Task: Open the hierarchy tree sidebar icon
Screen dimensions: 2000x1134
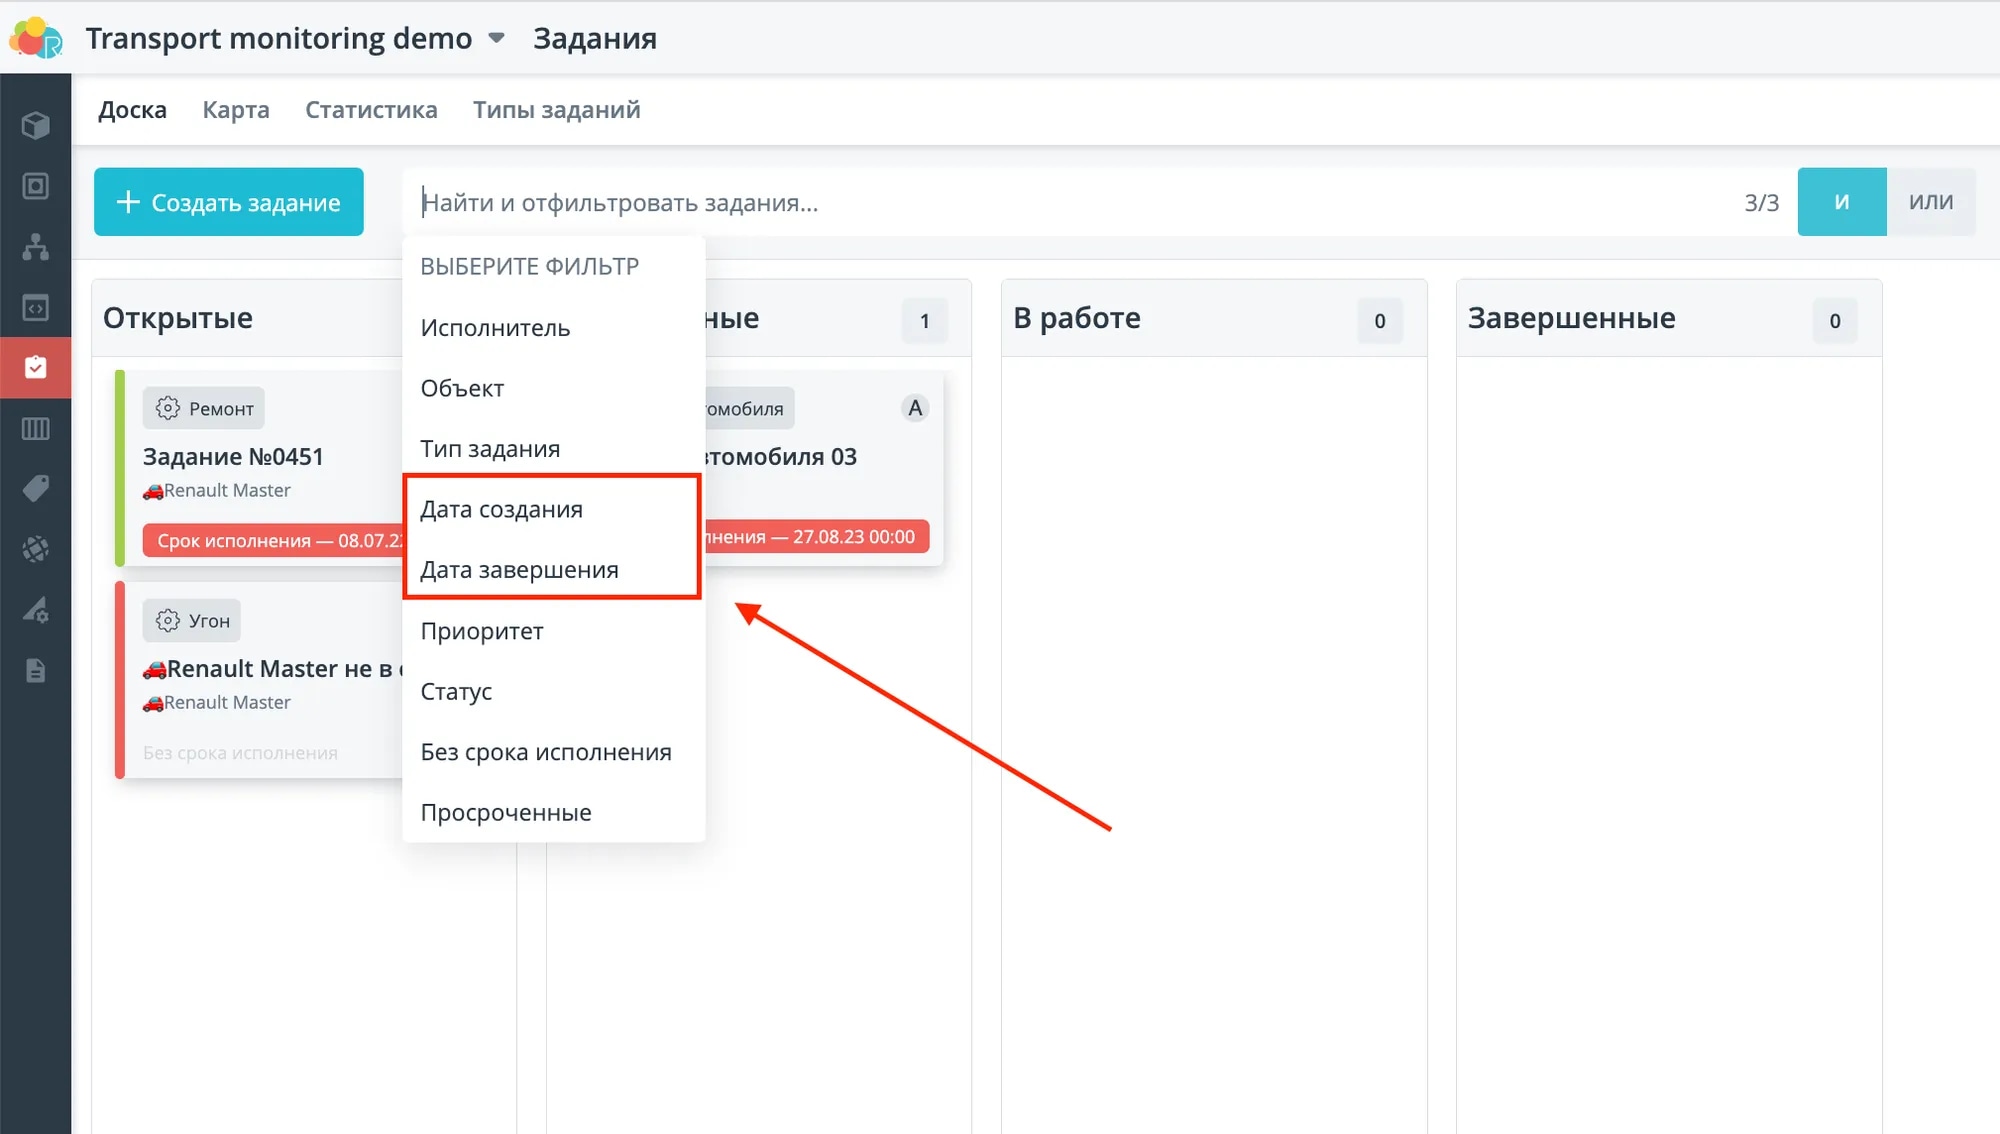Action: 36,246
